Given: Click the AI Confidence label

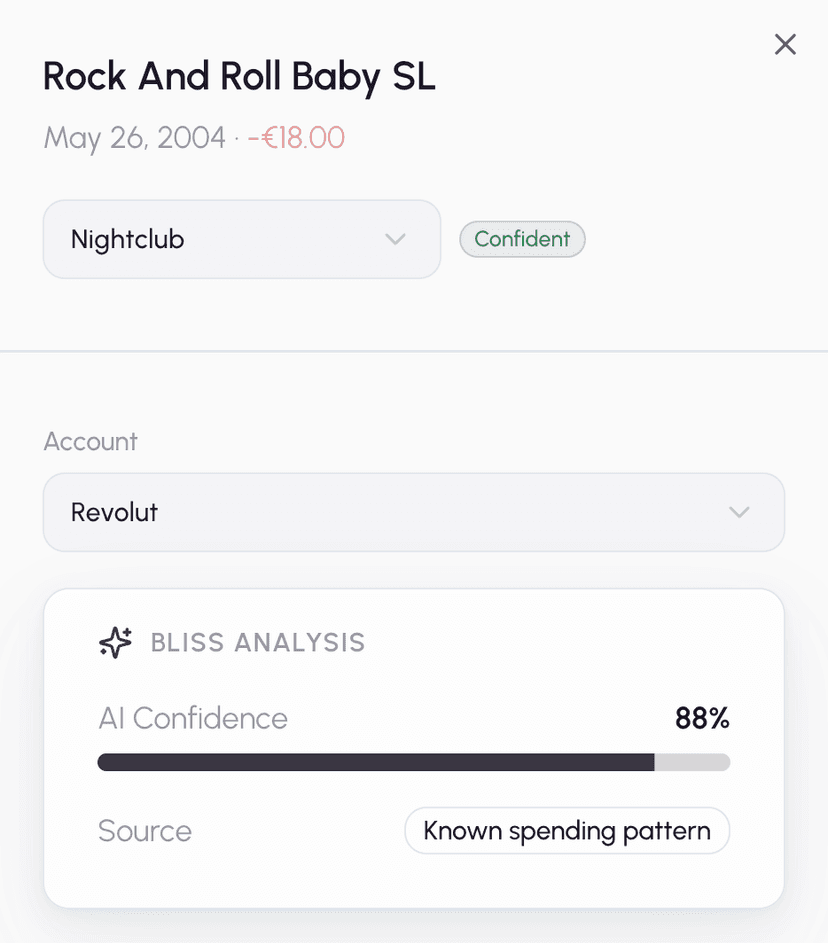Looking at the screenshot, I should [x=193, y=718].
